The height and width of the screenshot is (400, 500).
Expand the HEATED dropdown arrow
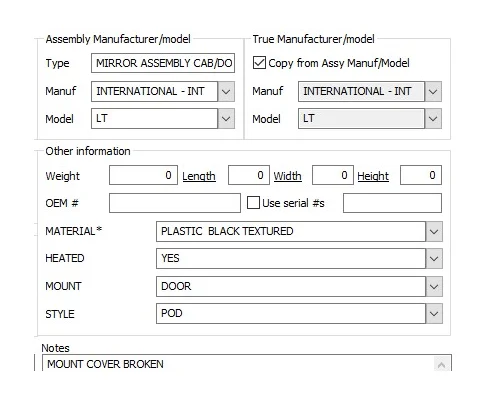[434, 259]
